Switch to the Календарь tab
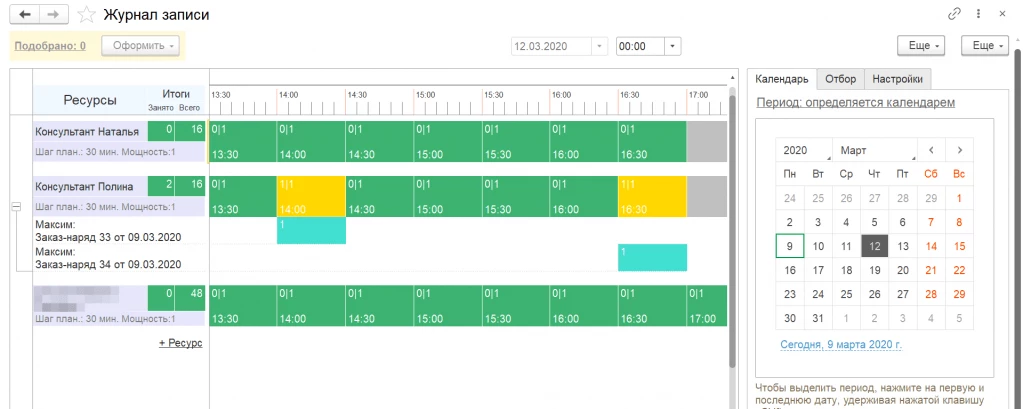 (782, 79)
